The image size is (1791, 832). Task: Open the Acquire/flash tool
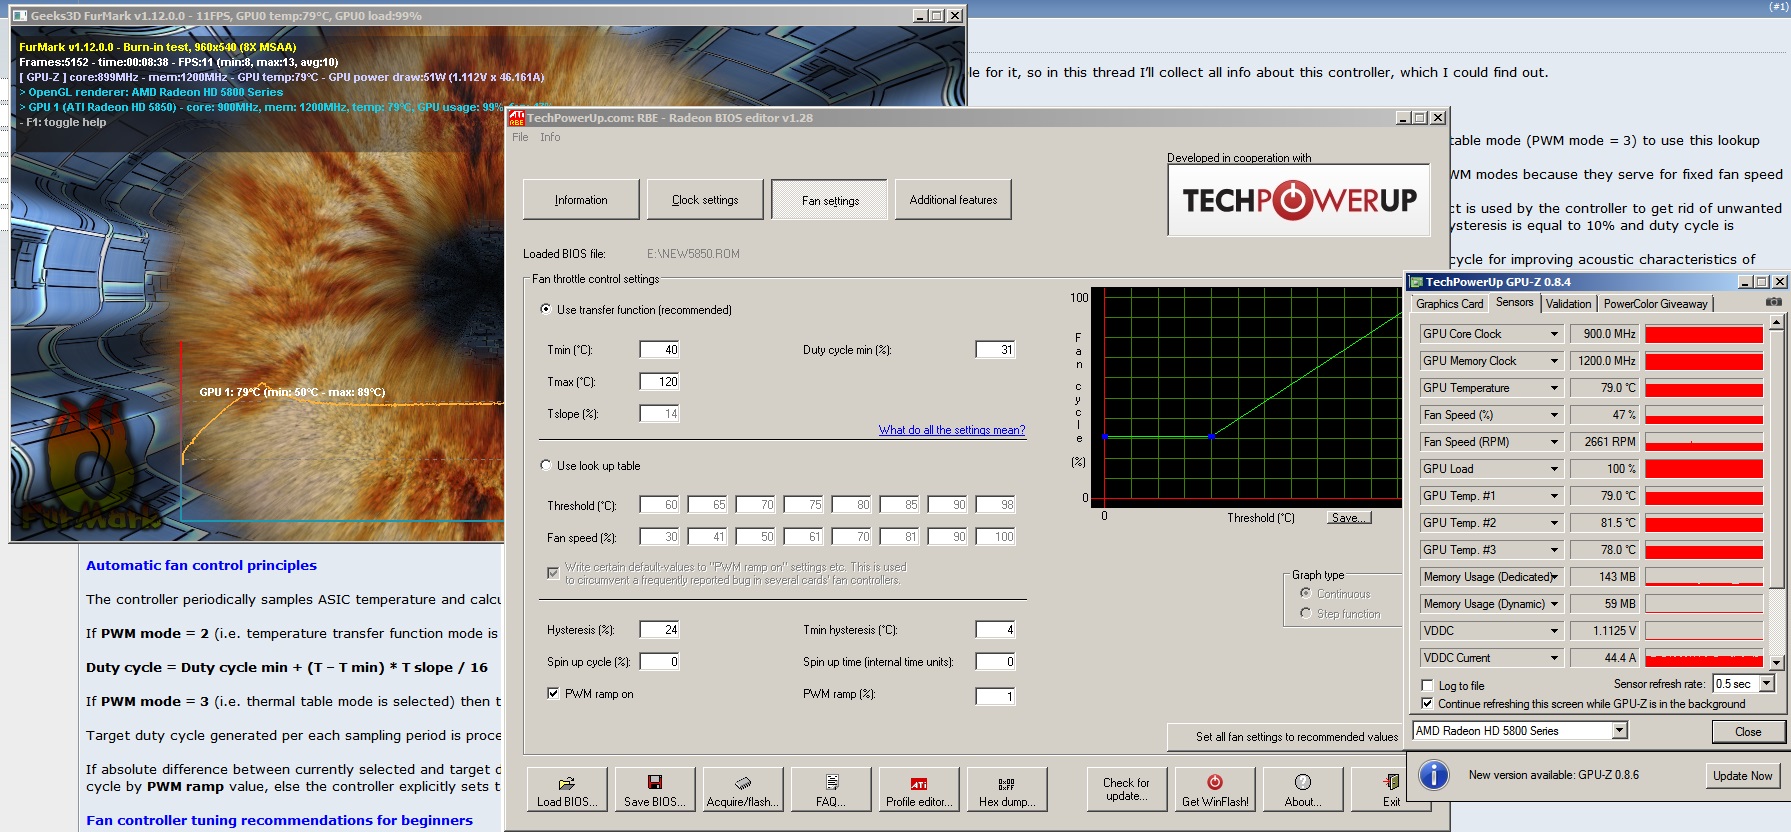click(743, 789)
